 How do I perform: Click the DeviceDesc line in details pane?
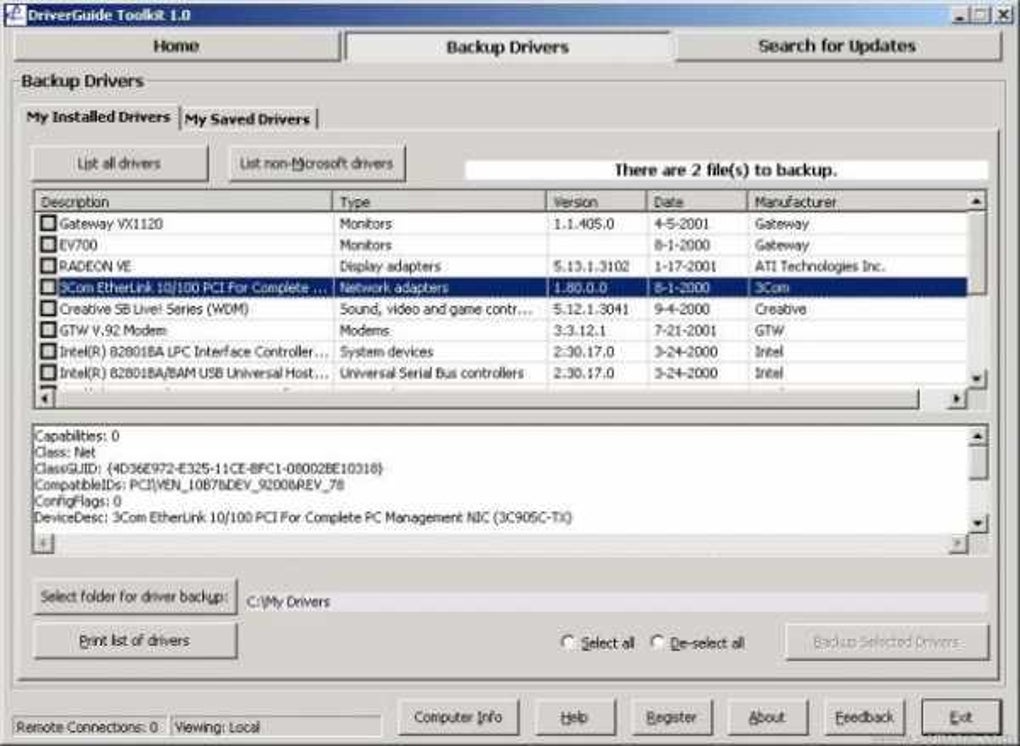pyautogui.click(x=303, y=518)
